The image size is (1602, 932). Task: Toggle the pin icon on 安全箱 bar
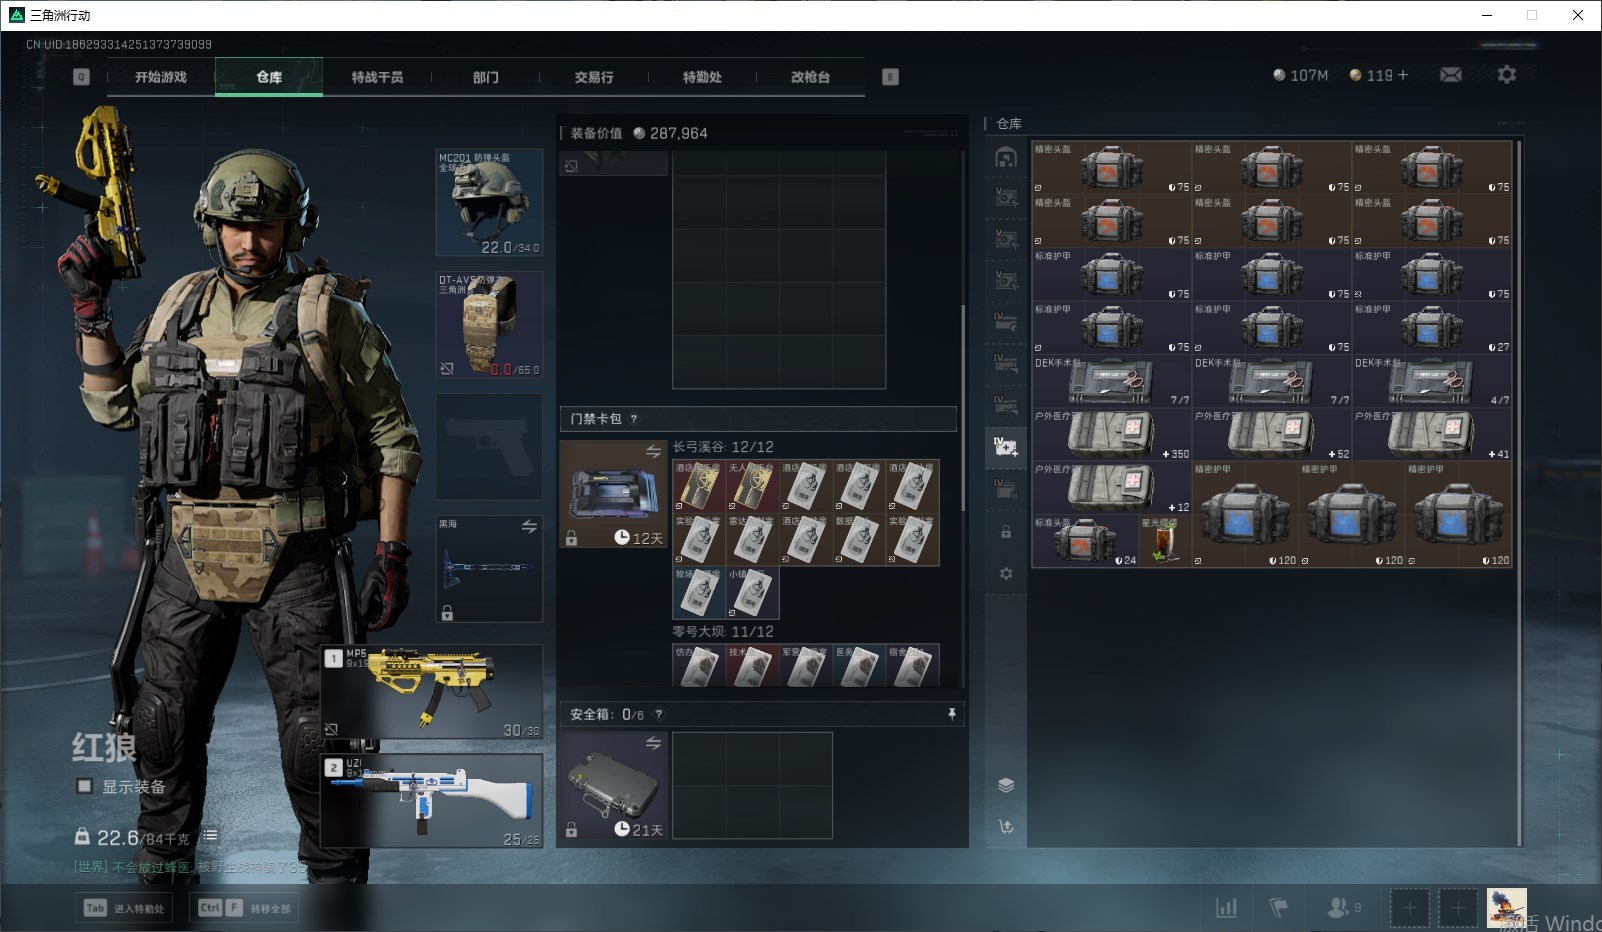pyautogui.click(x=951, y=713)
